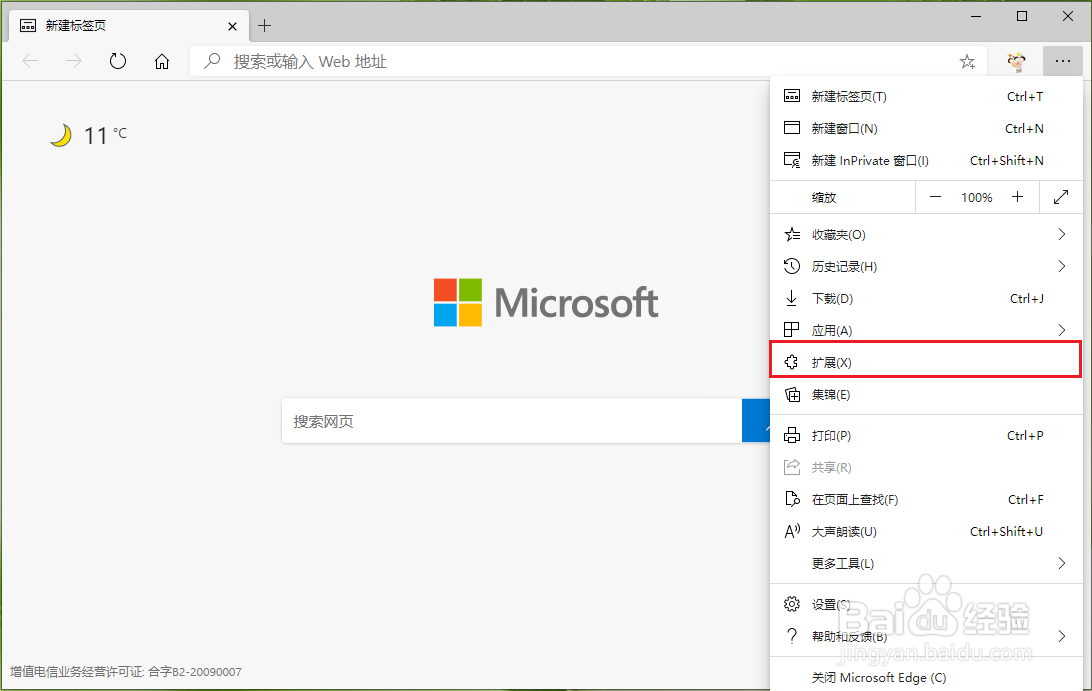The width and height of the screenshot is (1092, 691).
Task: Click the Microsoft logo
Action: point(545,302)
